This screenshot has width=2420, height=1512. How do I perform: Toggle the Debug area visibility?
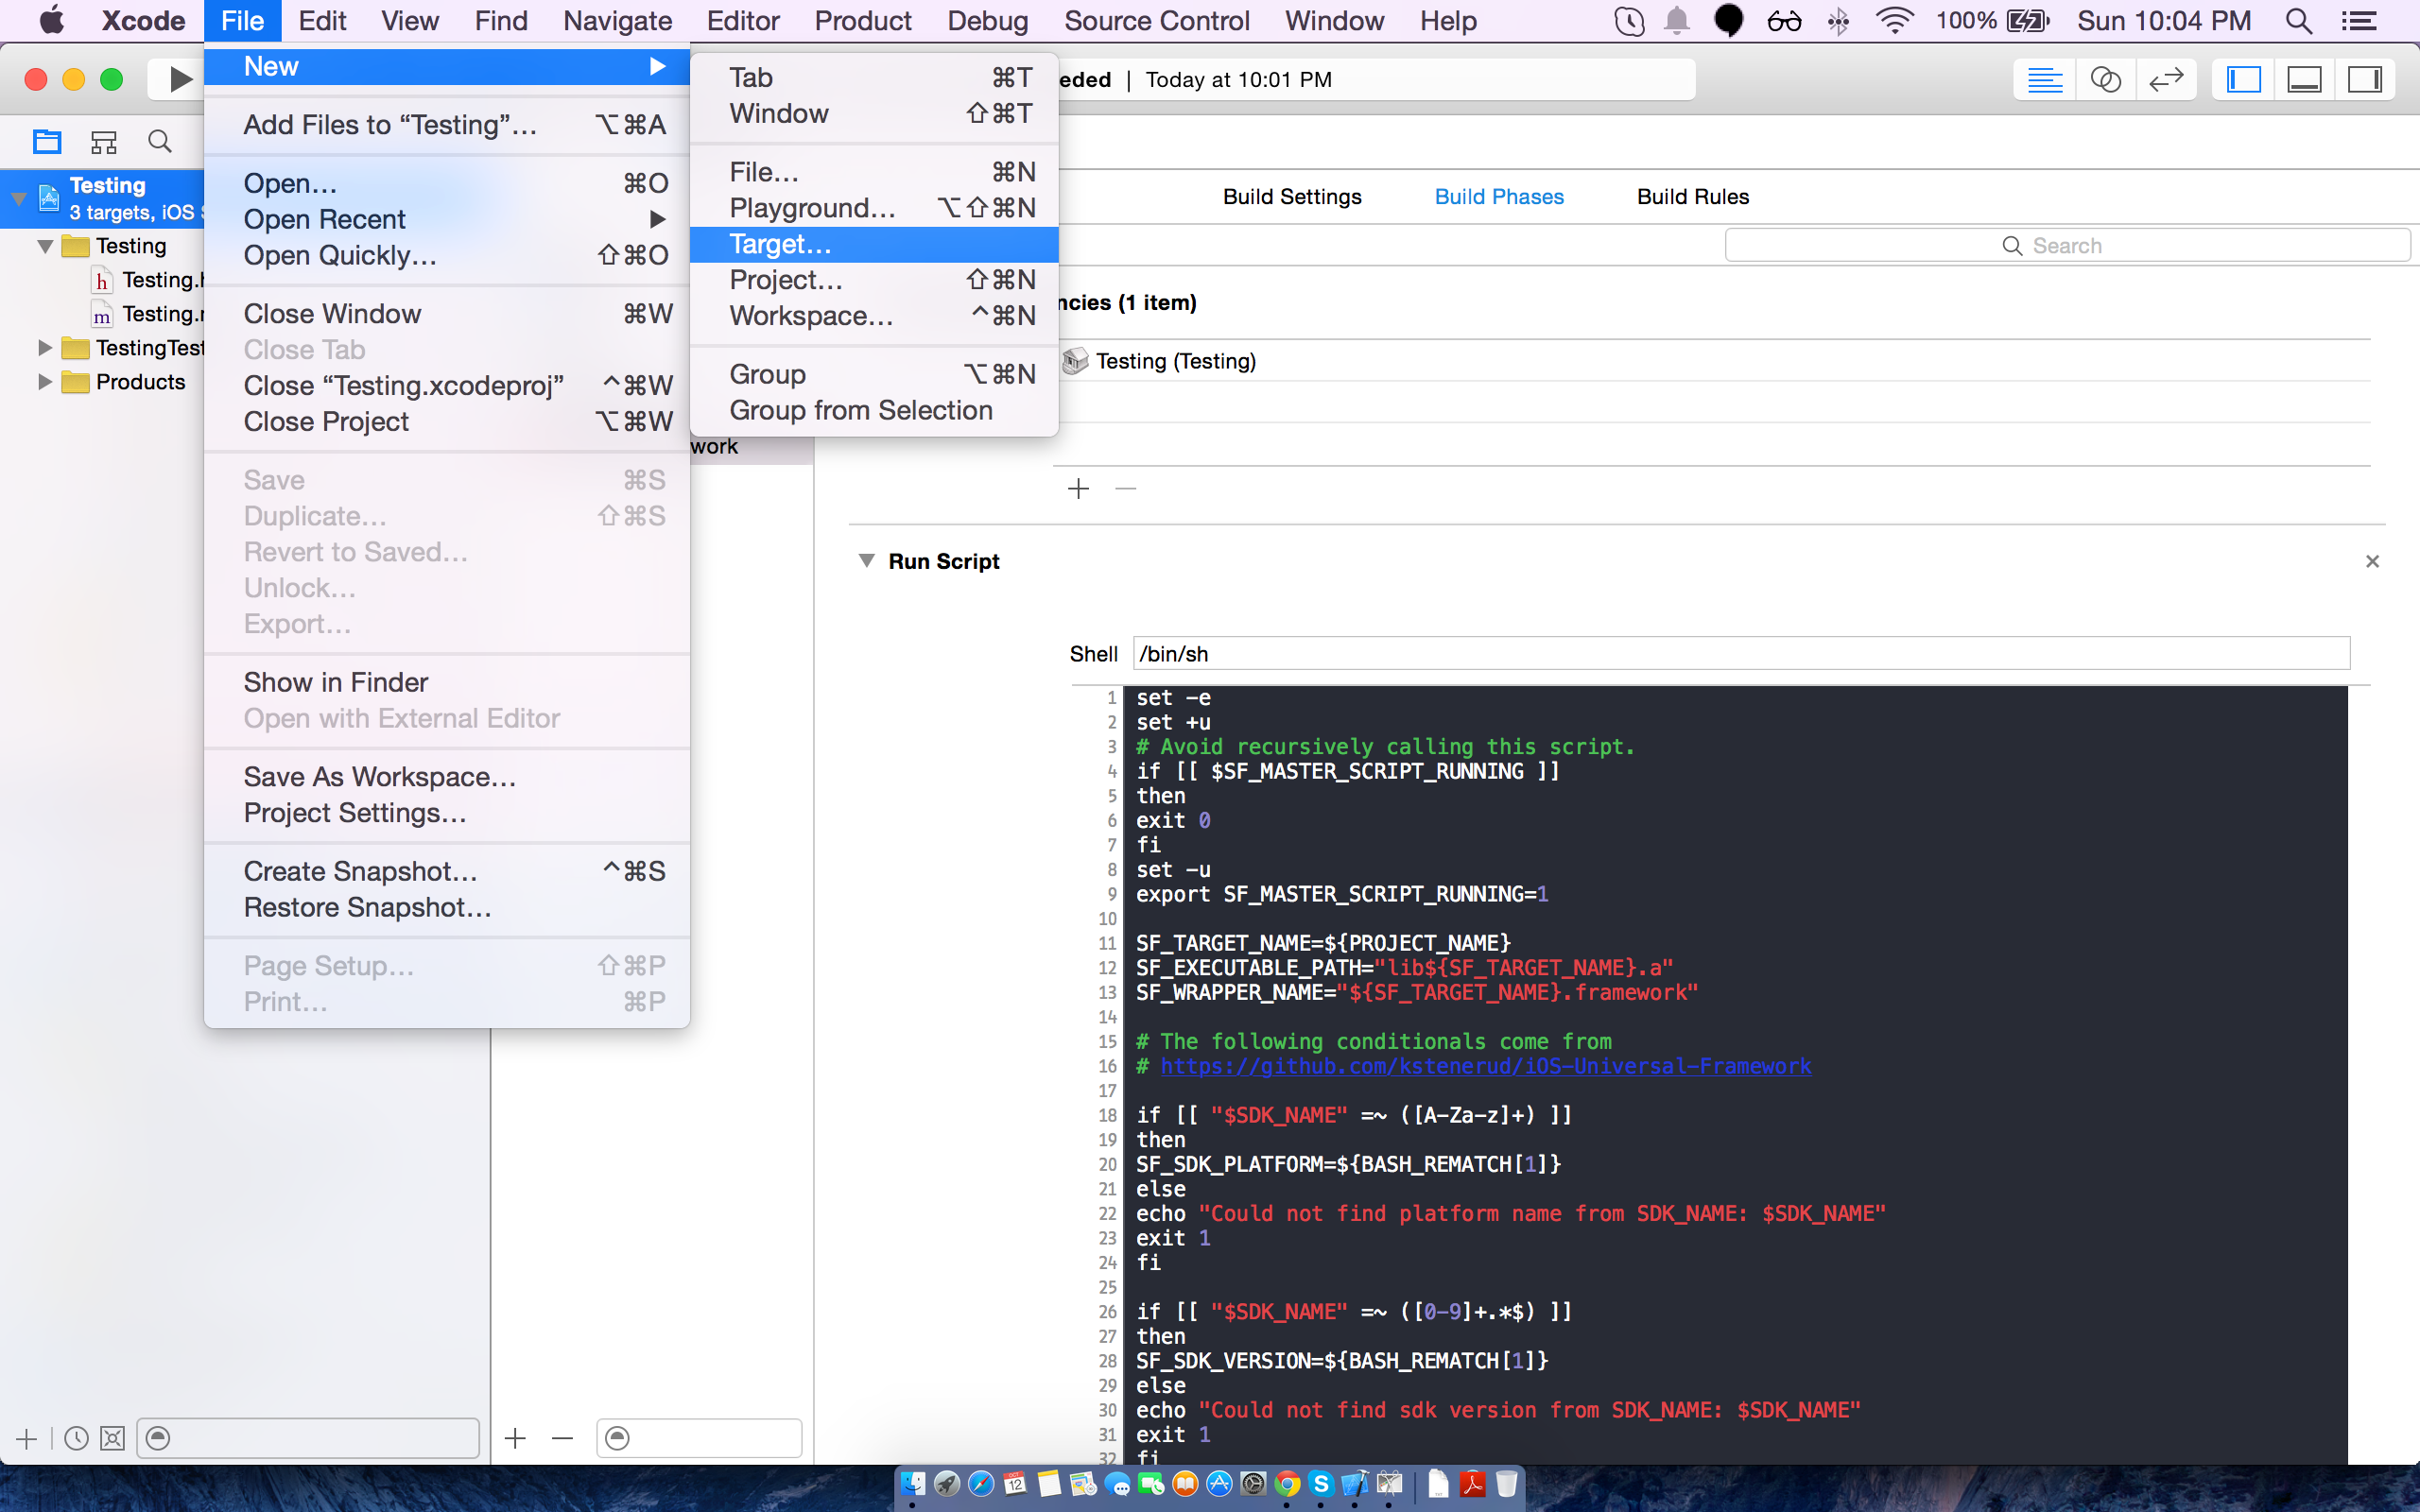coord(2304,79)
